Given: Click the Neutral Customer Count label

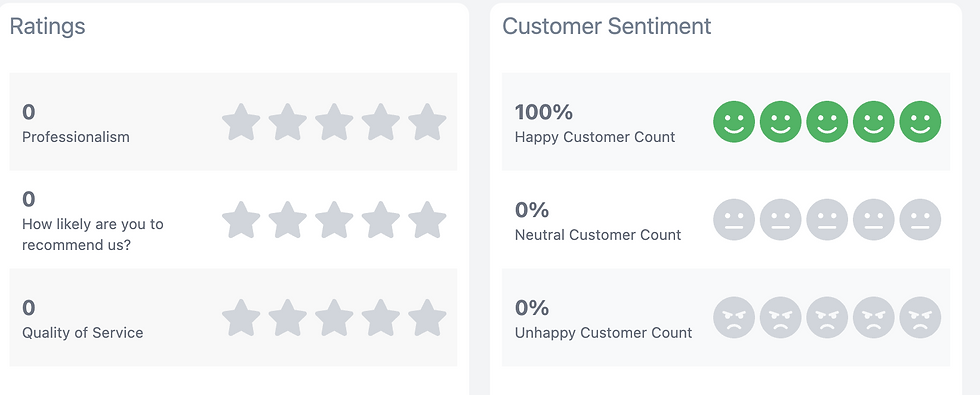Looking at the screenshot, I should pyautogui.click(x=598, y=235).
